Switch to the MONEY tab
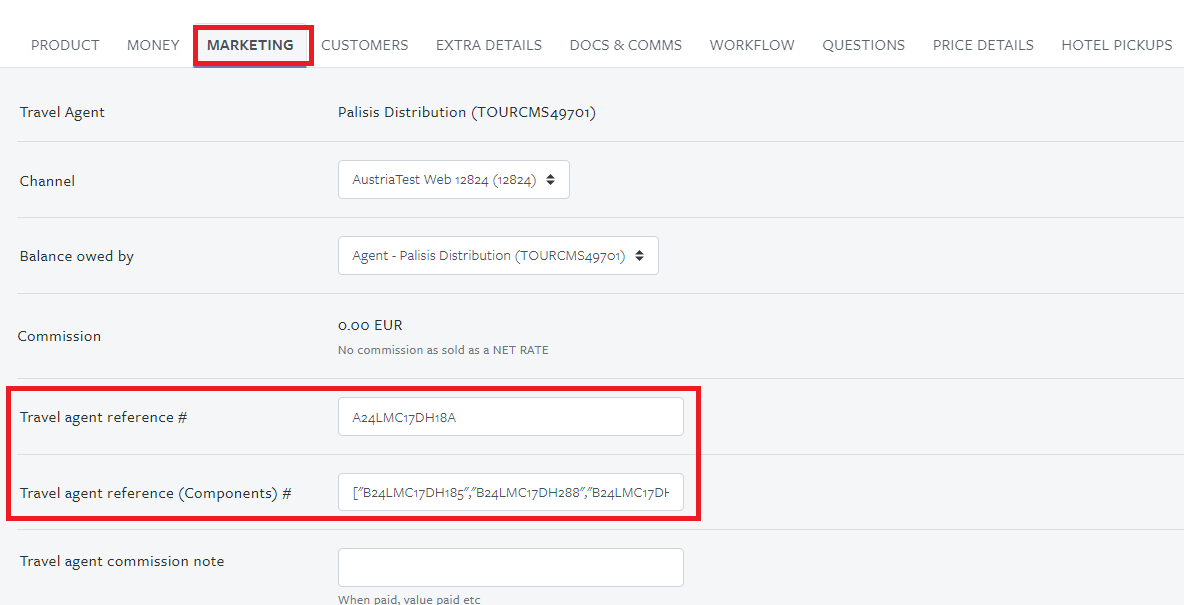The width and height of the screenshot is (1184, 605). tap(153, 45)
